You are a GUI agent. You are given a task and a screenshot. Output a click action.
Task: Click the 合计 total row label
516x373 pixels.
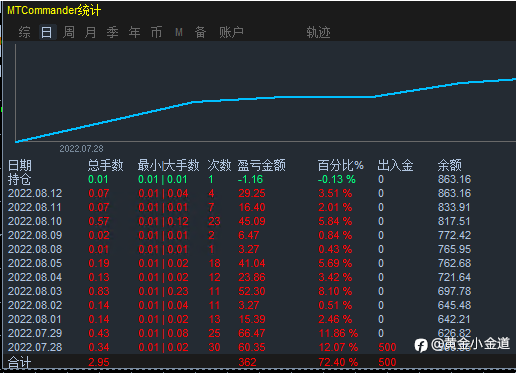(x=20, y=362)
